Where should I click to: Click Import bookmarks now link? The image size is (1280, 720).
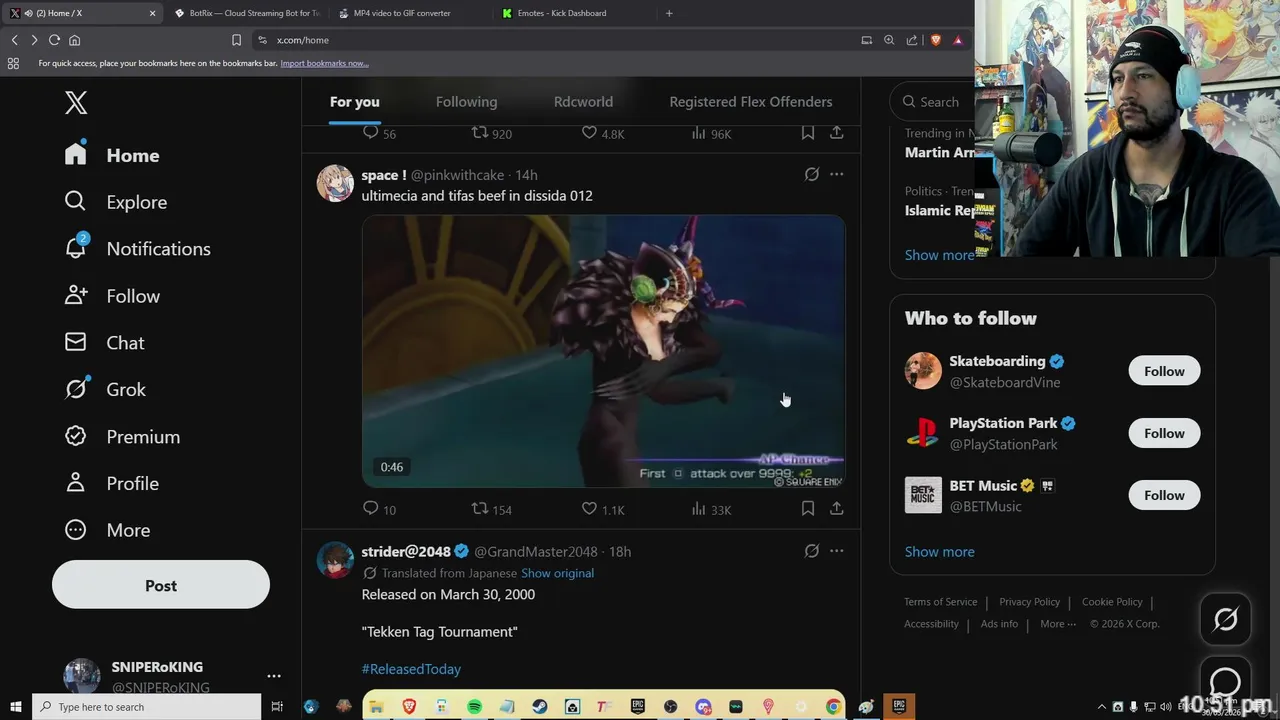pos(324,63)
